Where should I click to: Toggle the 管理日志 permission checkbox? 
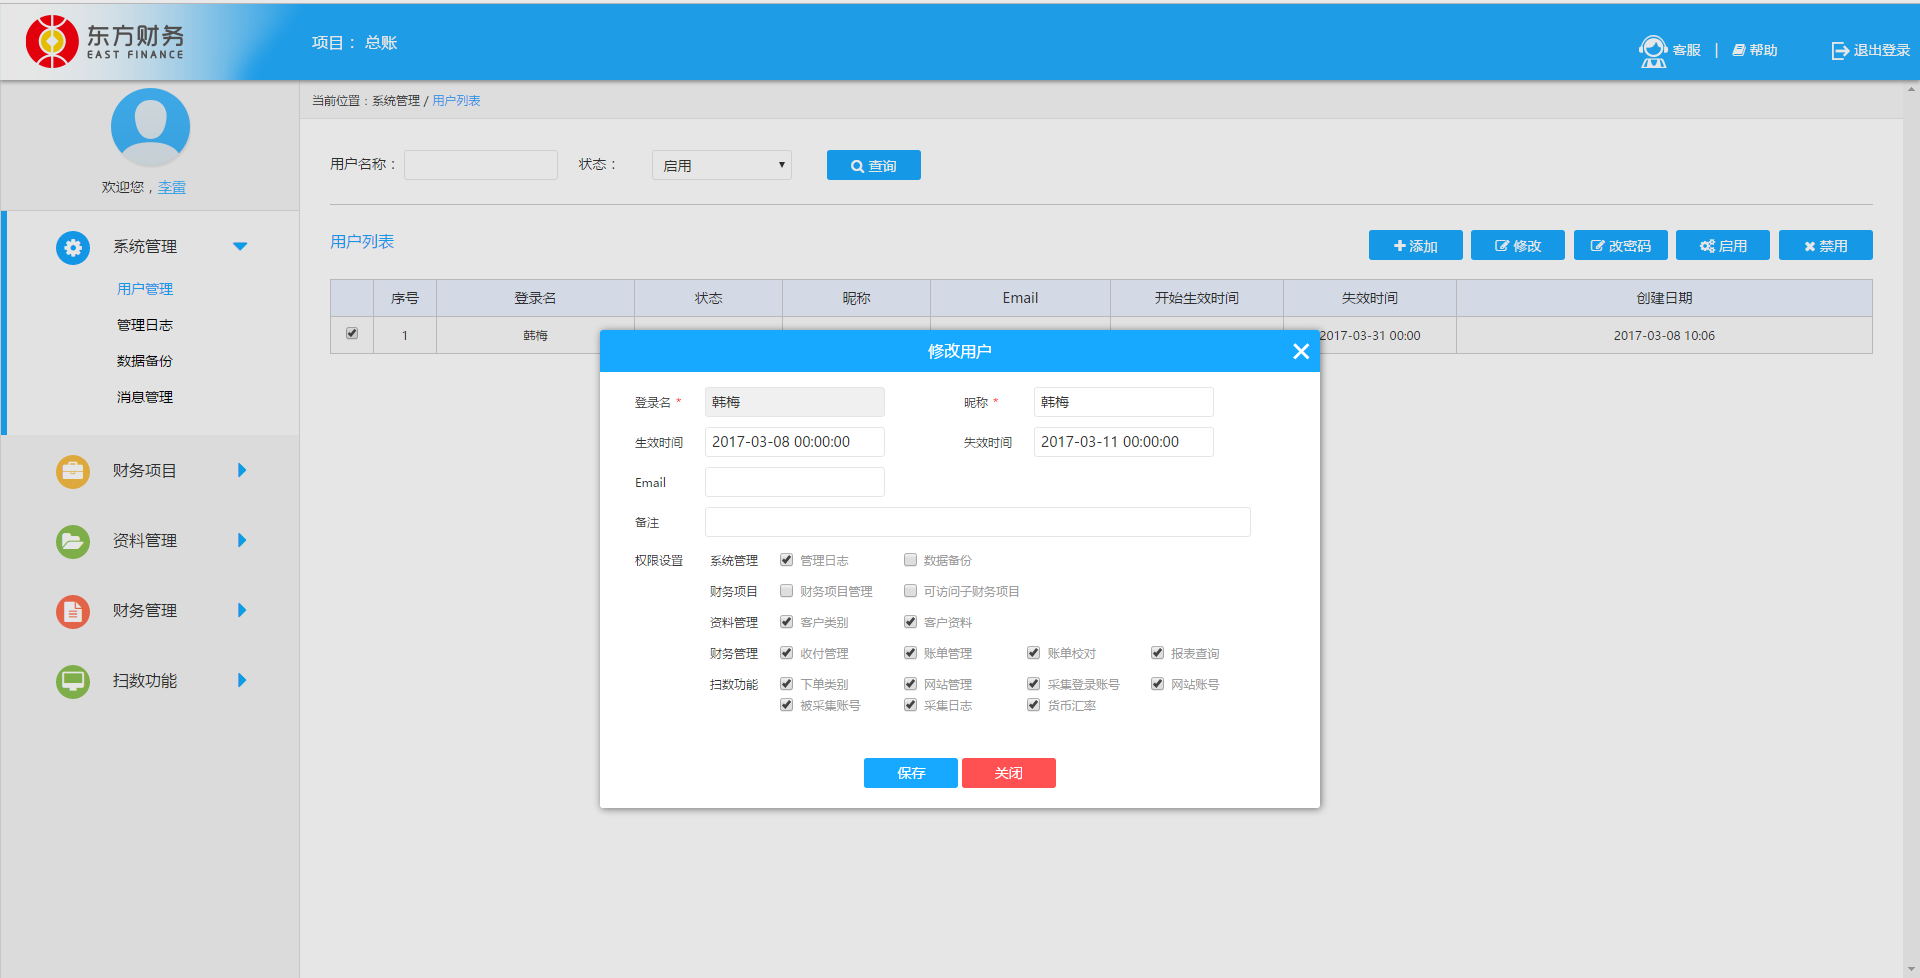[787, 560]
